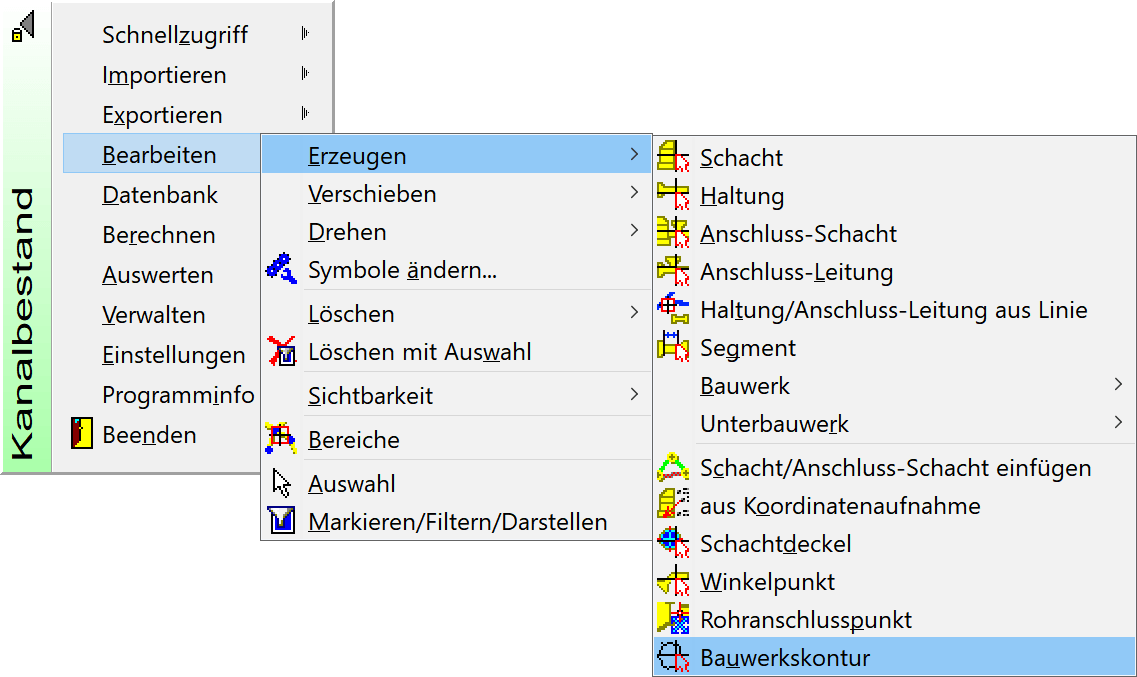Screen dimensions: 1137x677
Task: Click the Haltung pipe icon
Action: [674, 196]
